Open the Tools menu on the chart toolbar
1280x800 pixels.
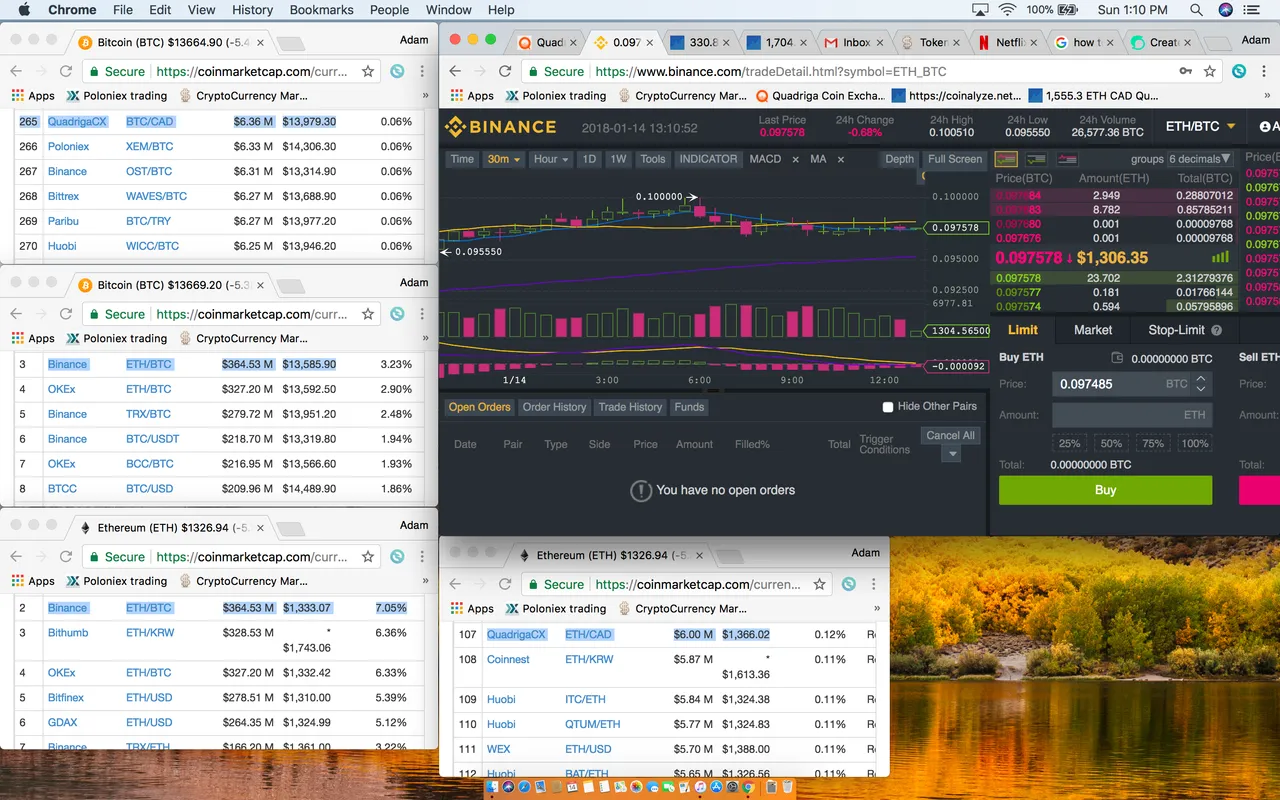click(653, 159)
